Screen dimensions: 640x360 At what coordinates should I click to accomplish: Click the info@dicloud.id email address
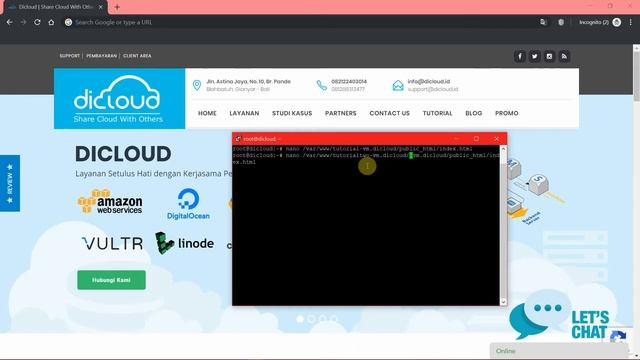click(x=429, y=81)
